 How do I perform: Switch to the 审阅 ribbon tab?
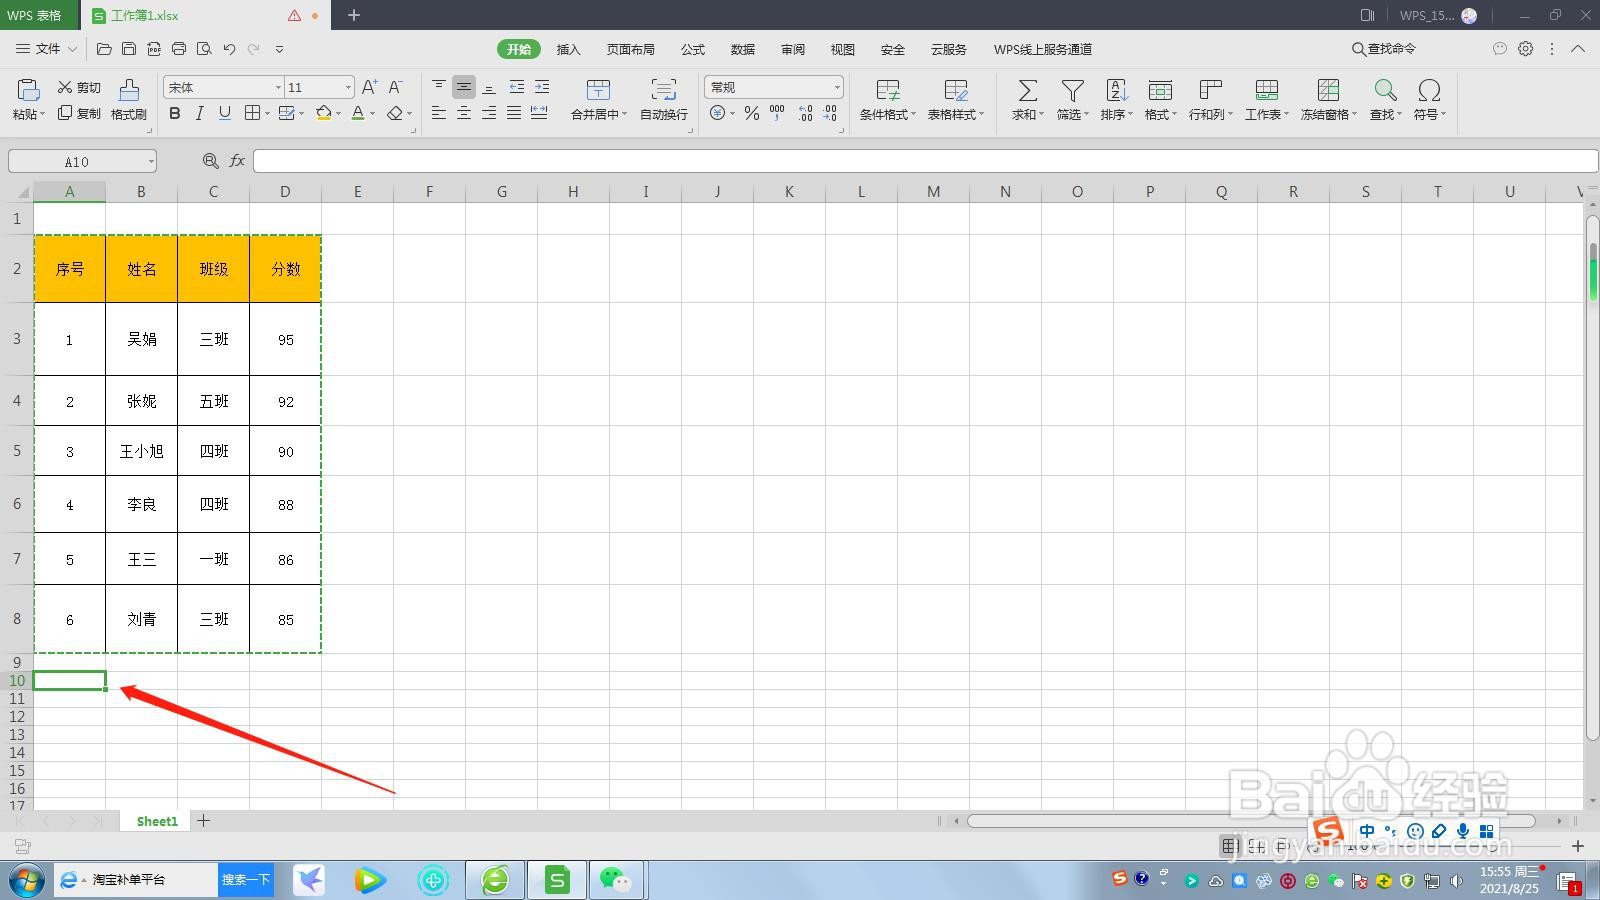coord(793,49)
